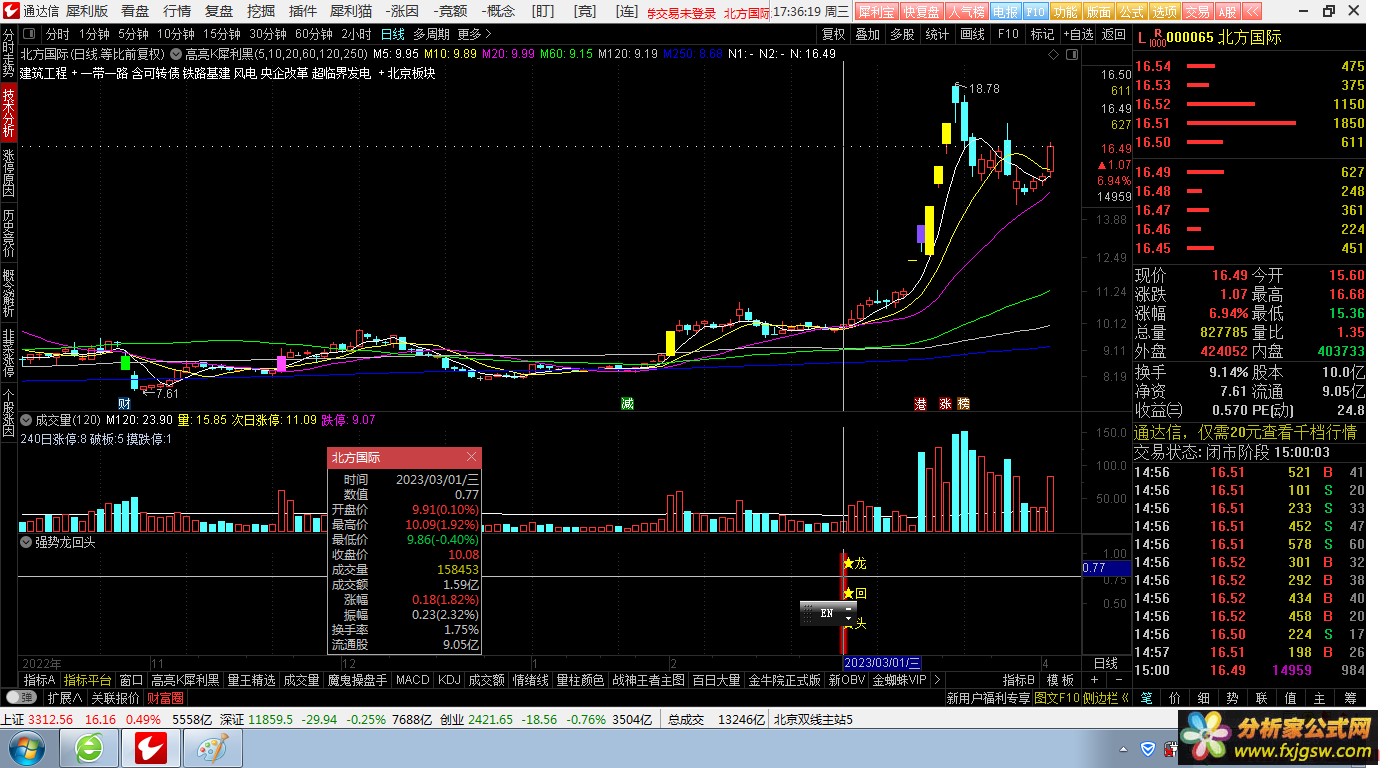Expand the 扩展∧ panel
This screenshot has width=1388, height=768.
tap(65, 698)
